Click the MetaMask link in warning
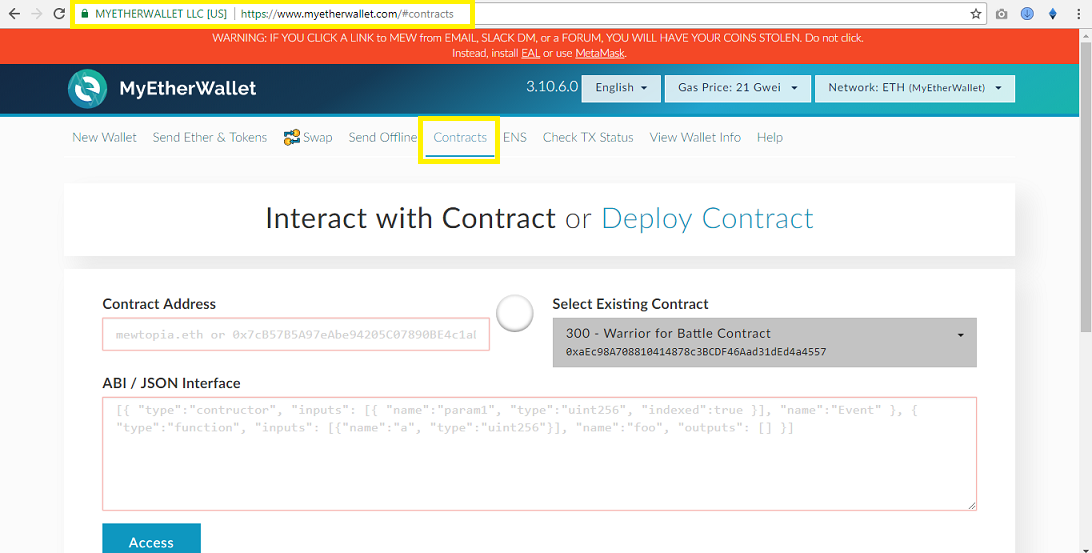 tap(600, 53)
